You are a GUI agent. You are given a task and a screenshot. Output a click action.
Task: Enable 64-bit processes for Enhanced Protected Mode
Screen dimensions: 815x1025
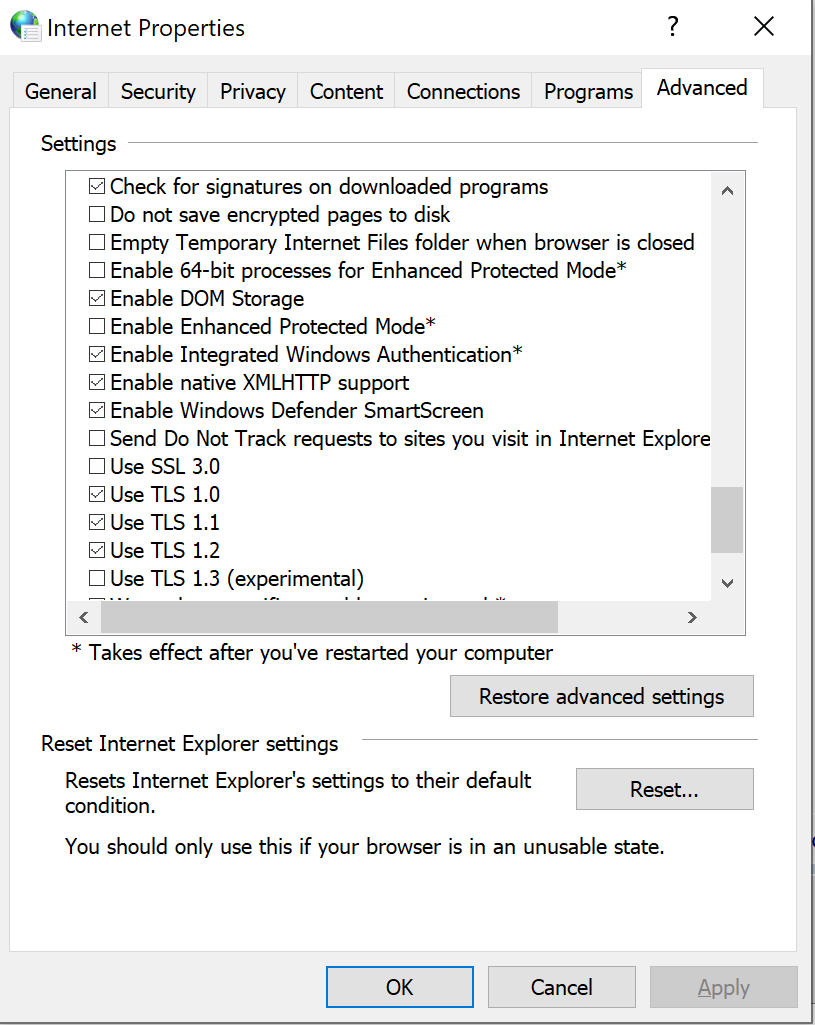[97, 271]
